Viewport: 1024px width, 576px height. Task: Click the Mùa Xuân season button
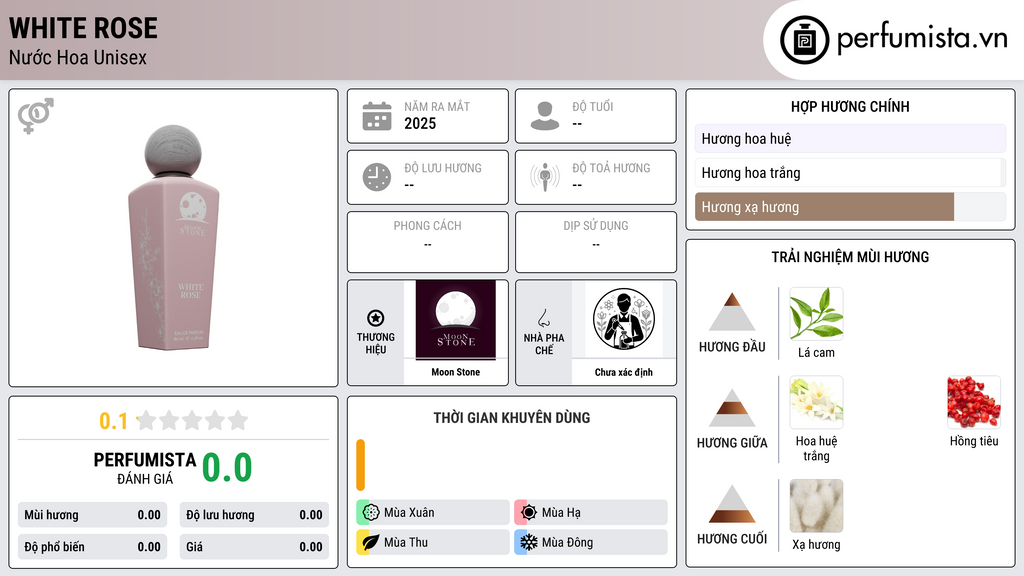[433, 513]
